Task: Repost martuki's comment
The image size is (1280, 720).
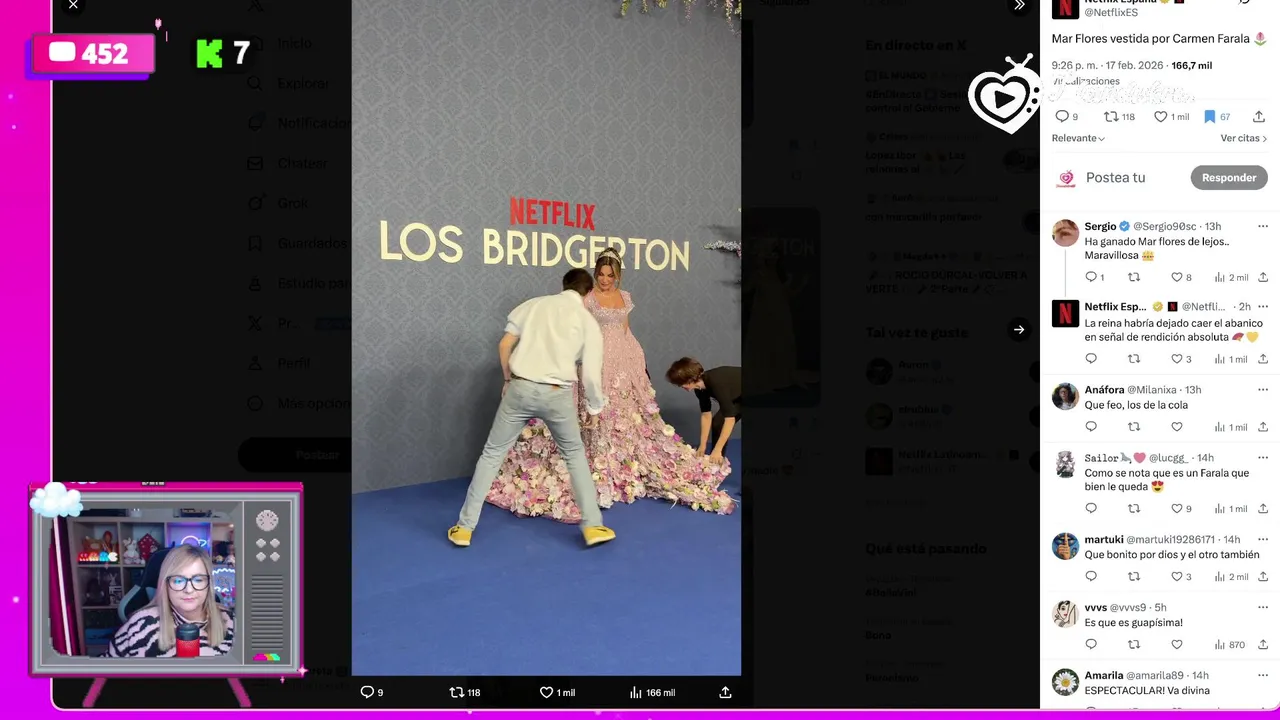Action: (1134, 577)
